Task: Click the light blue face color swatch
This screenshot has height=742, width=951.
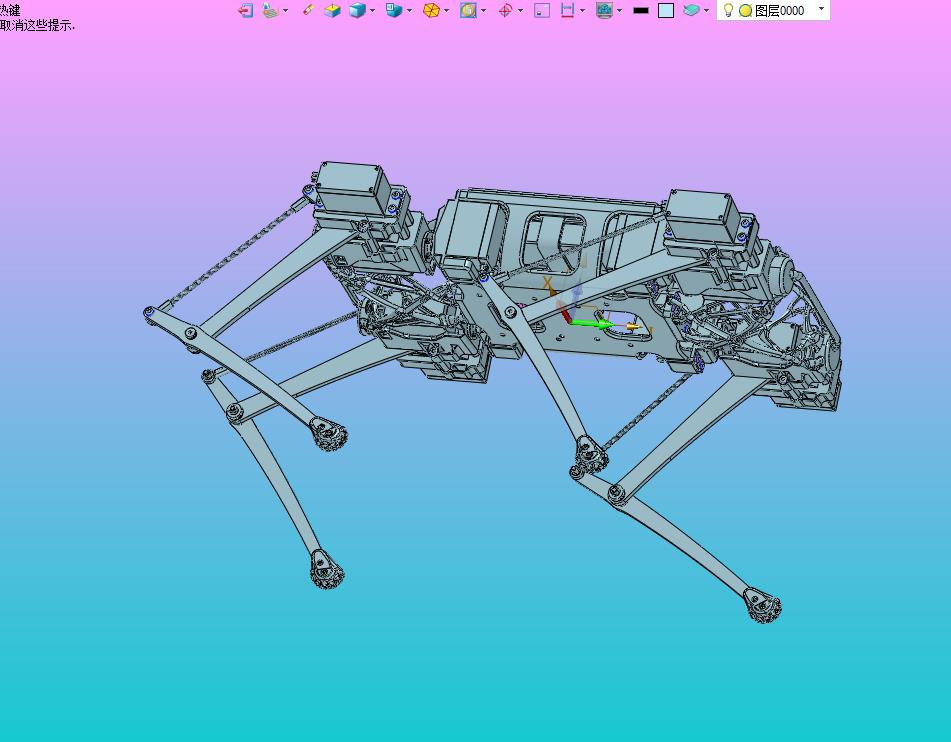Action: coord(666,10)
